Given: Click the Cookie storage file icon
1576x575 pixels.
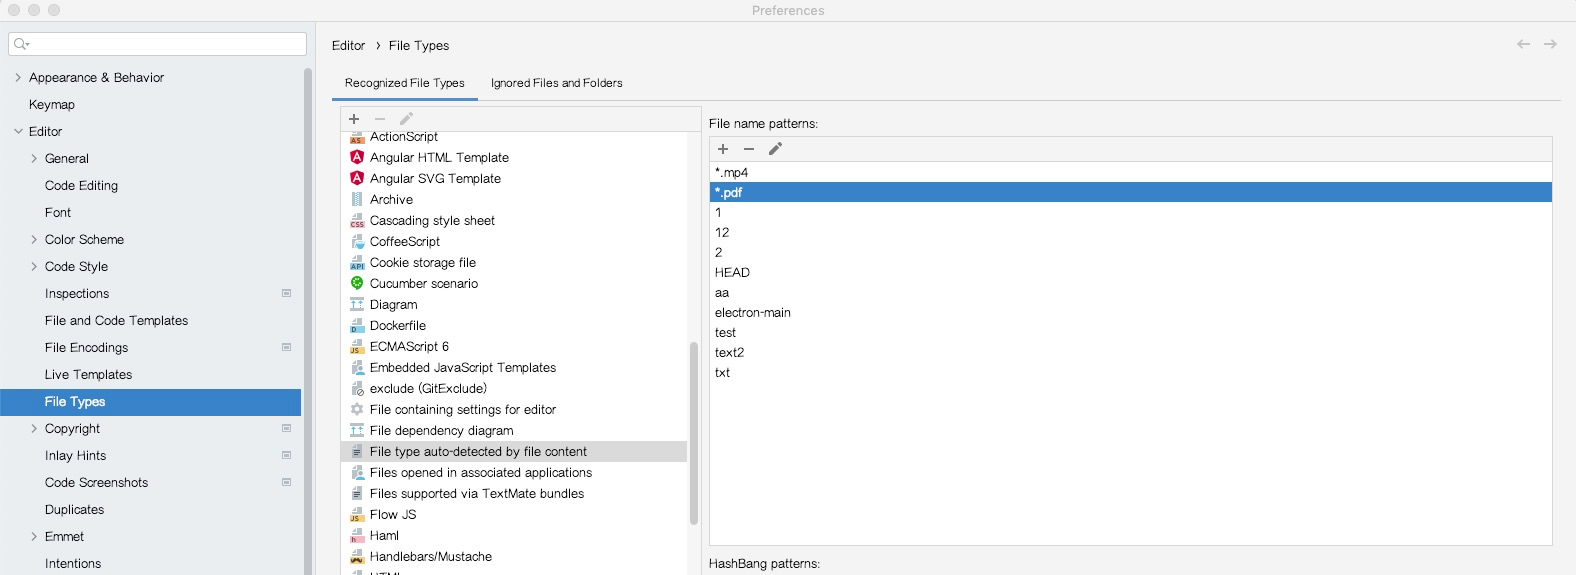Looking at the screenshot, I should pyautogui.click(x=357, y=262).
